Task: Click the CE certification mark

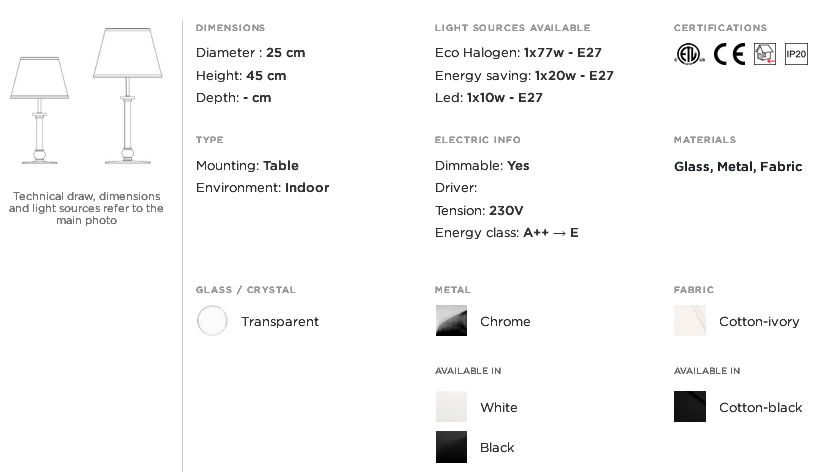Action: (x=729, y=54)
